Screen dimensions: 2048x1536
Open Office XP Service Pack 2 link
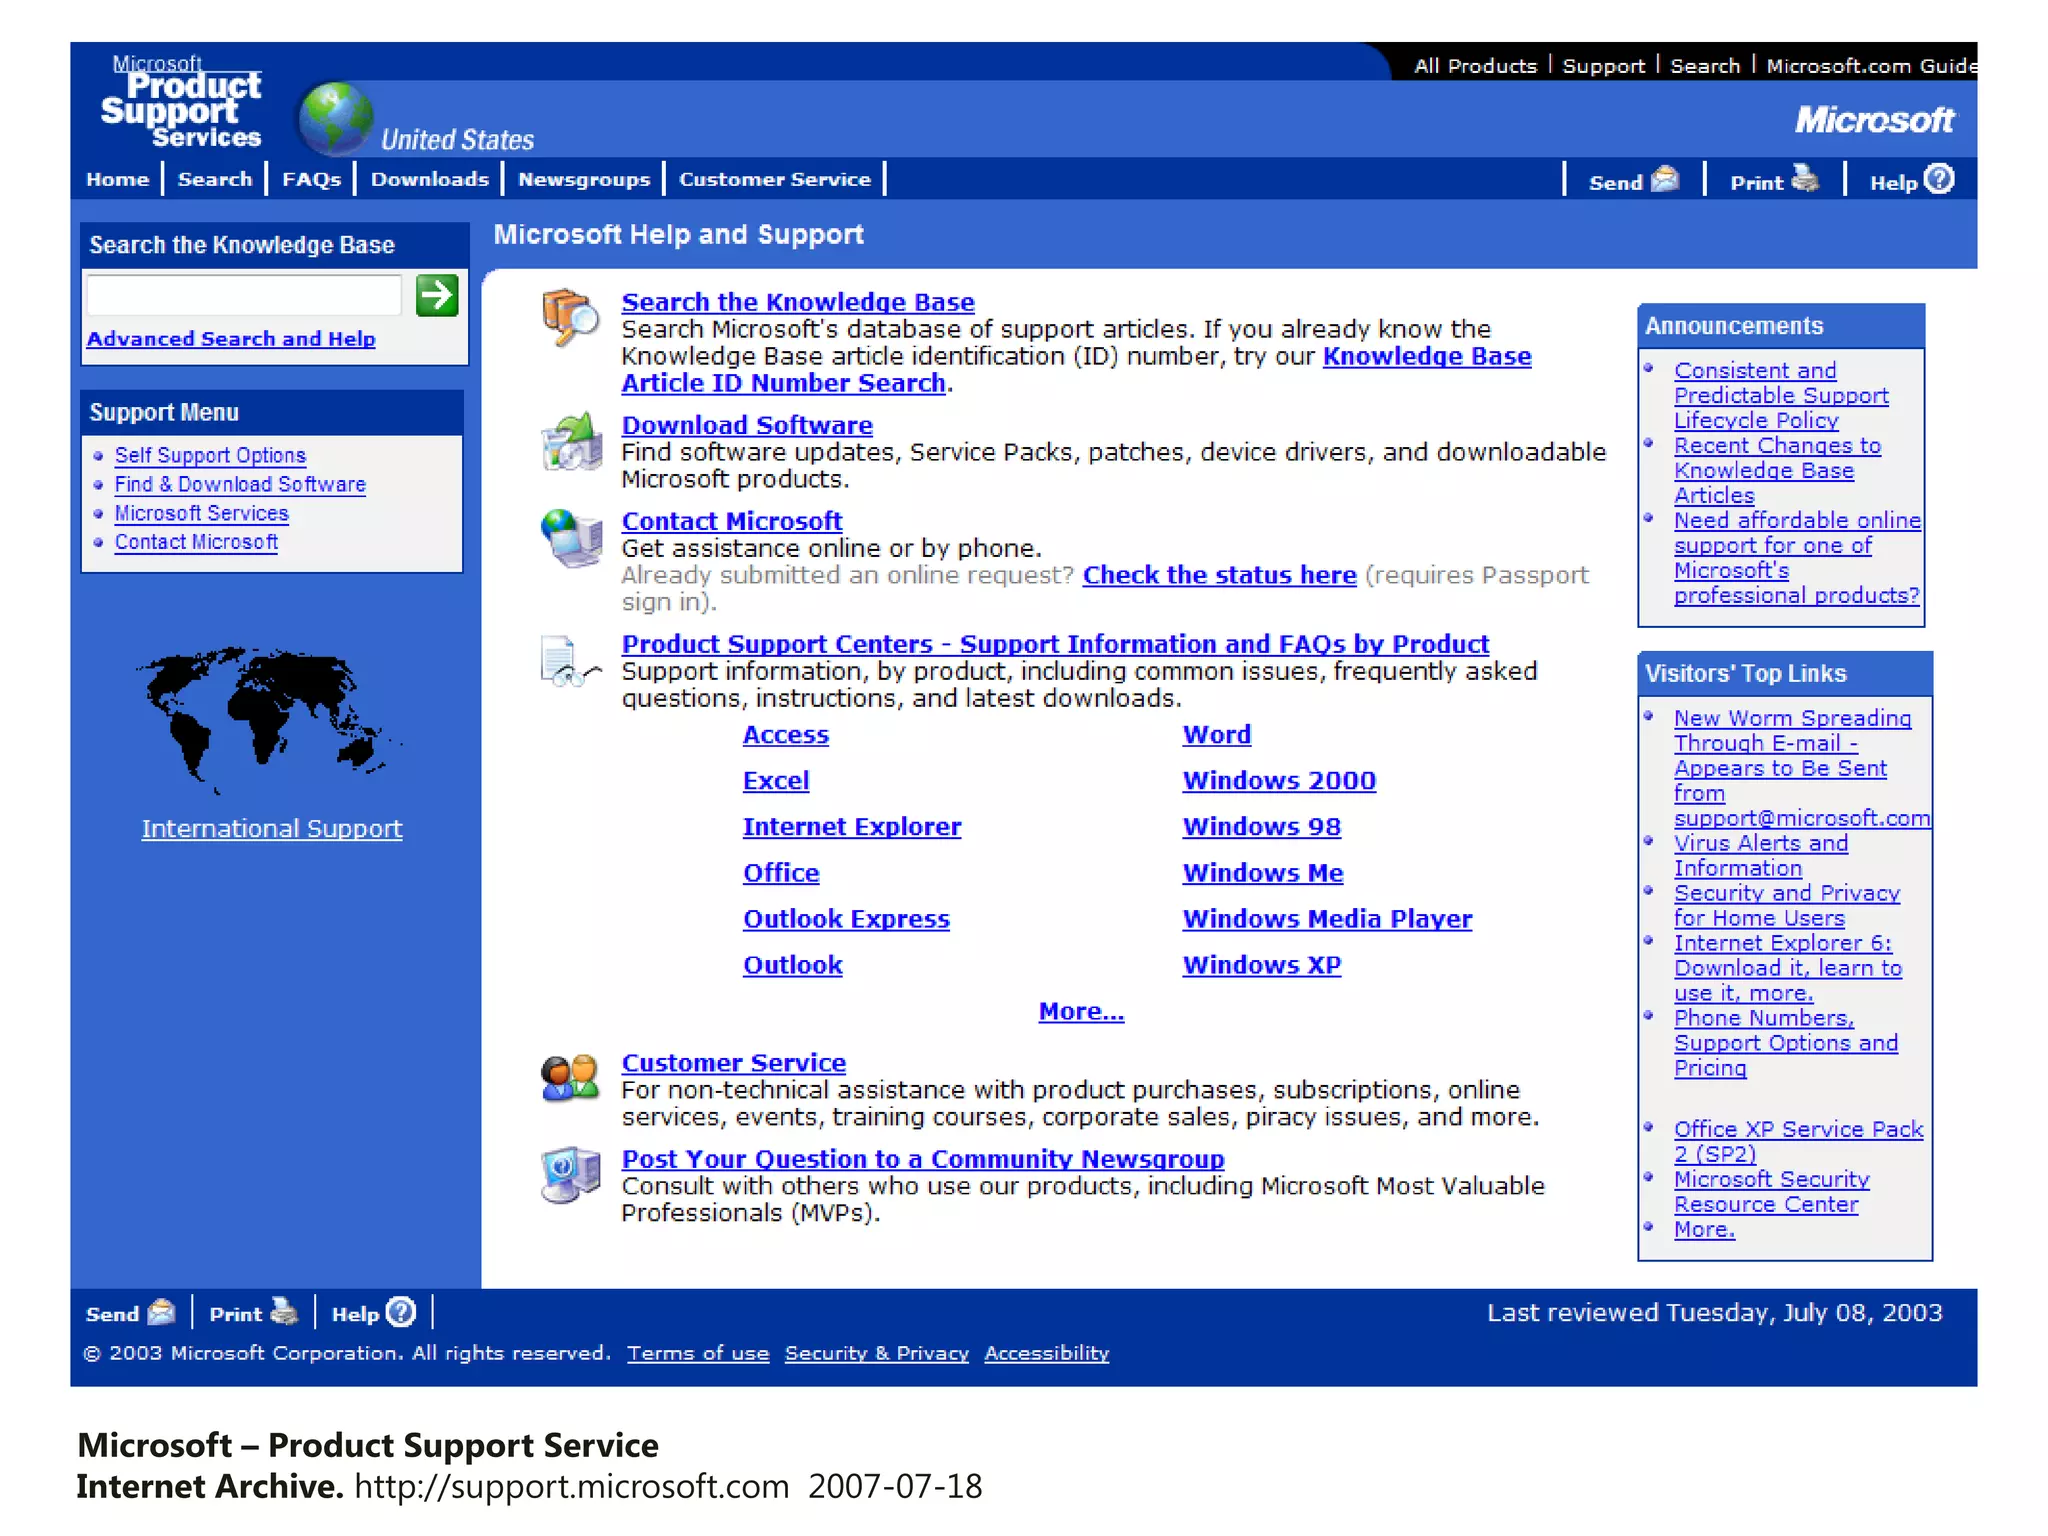pos(1798,1142)
